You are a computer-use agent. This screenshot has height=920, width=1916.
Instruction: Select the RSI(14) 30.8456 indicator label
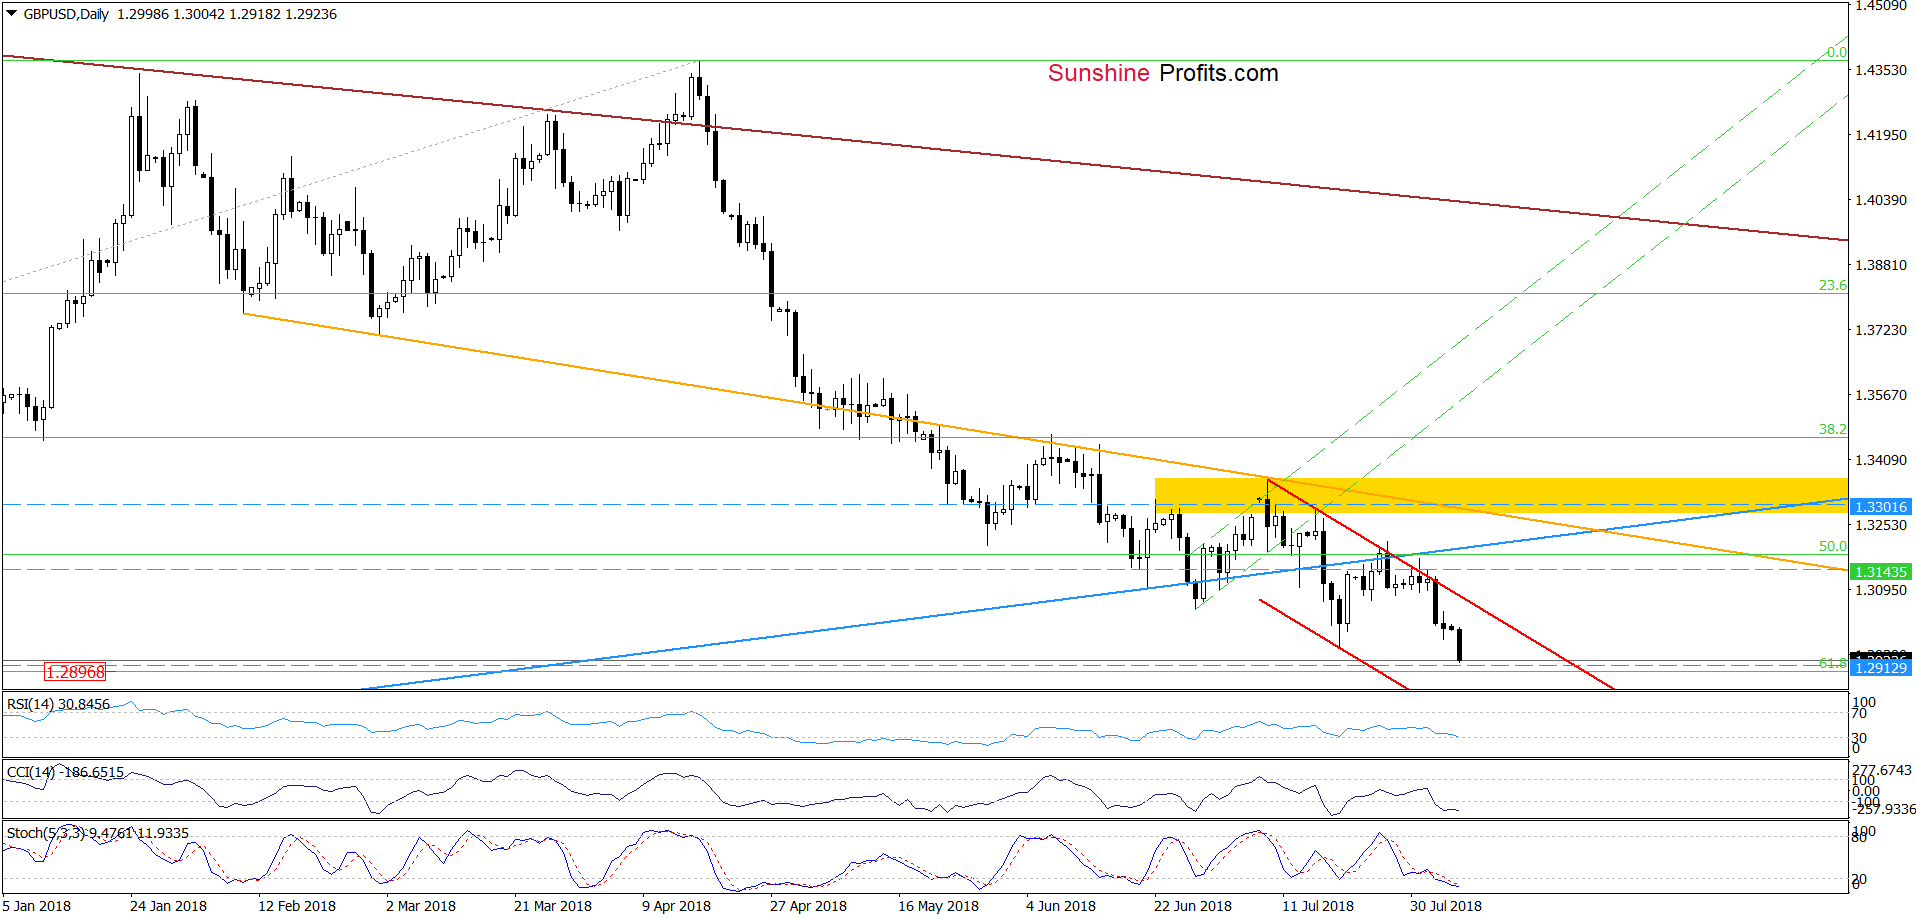coord(59,704)
